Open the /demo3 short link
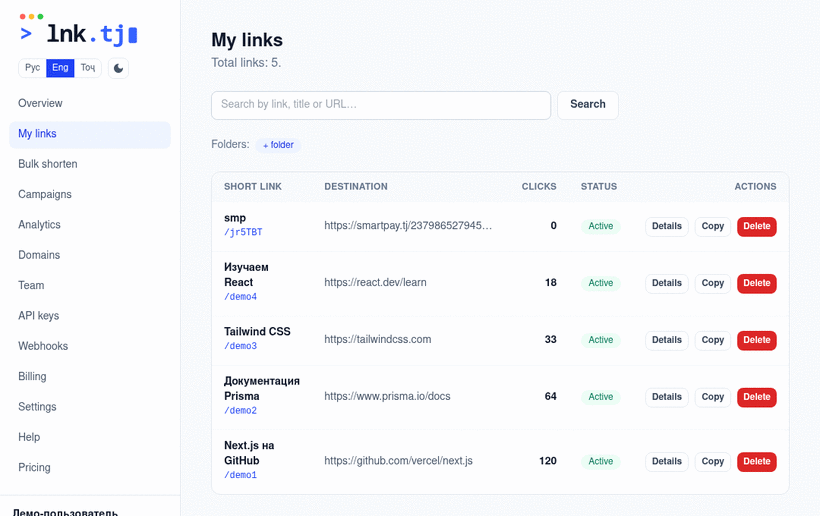Image resolution: width=820 pixels, height=516 pixels. [241, 346]
